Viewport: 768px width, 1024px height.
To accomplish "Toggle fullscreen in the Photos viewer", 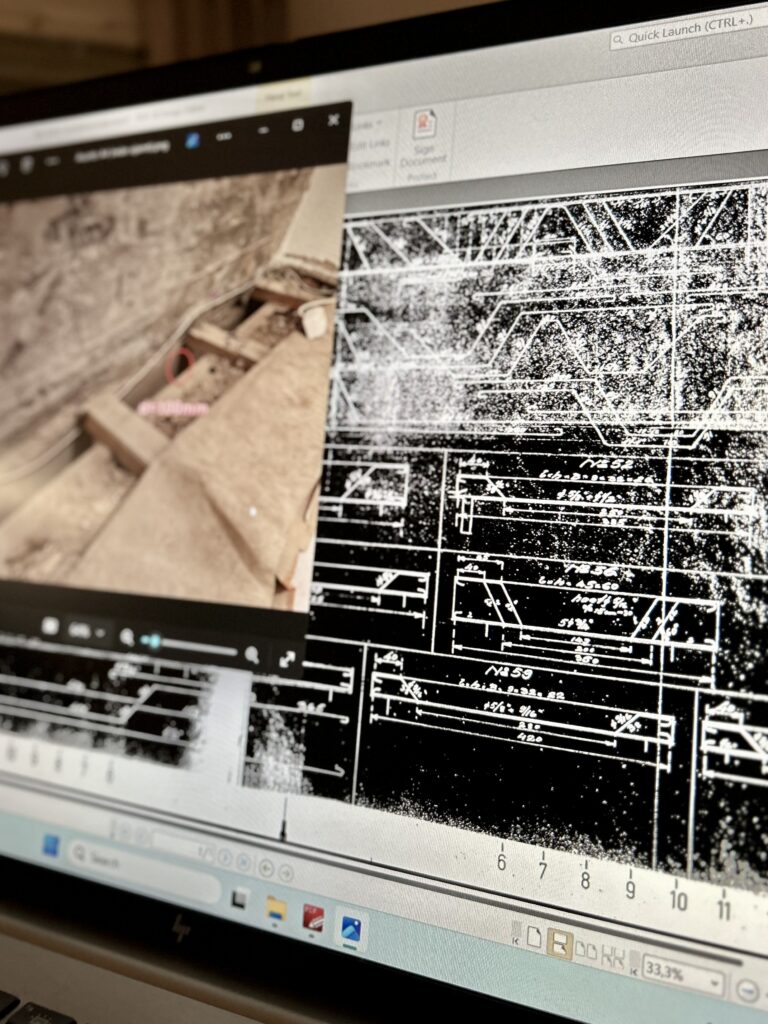I will [x=288, y=659].
